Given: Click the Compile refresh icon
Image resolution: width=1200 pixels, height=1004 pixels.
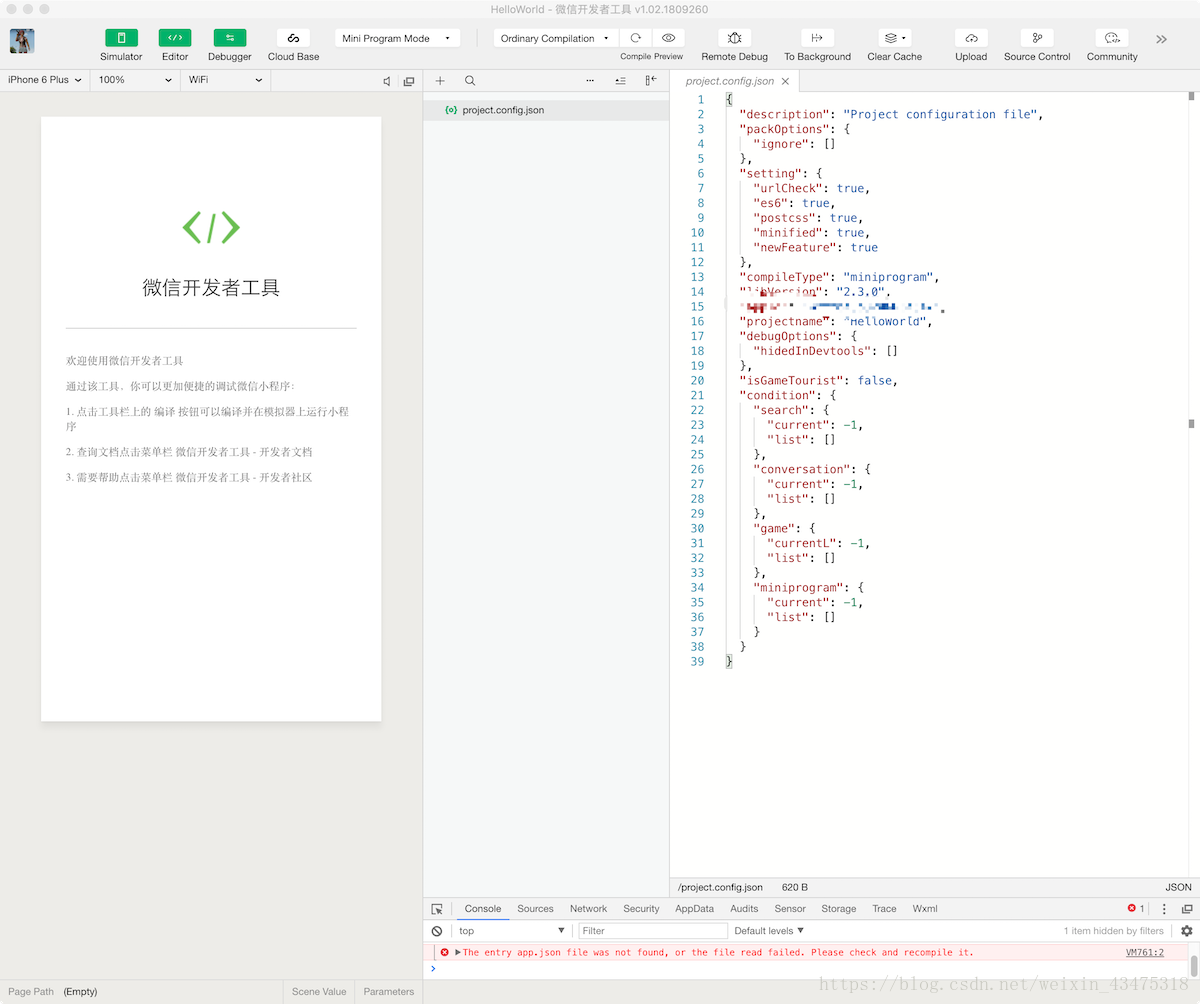Looking at the screenshot, I should pyautogui.click(x=635, y=38).
